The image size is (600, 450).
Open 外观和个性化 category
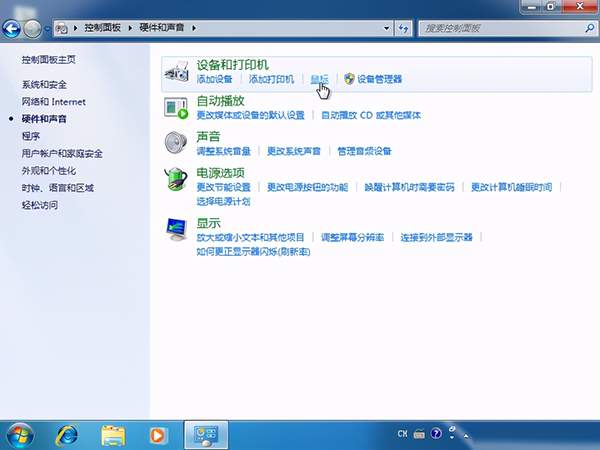(x=49, y=171)
